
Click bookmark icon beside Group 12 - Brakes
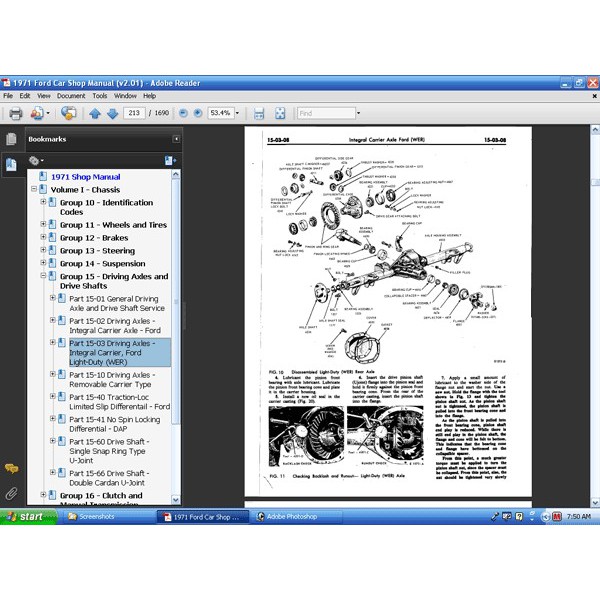[52, 237]
